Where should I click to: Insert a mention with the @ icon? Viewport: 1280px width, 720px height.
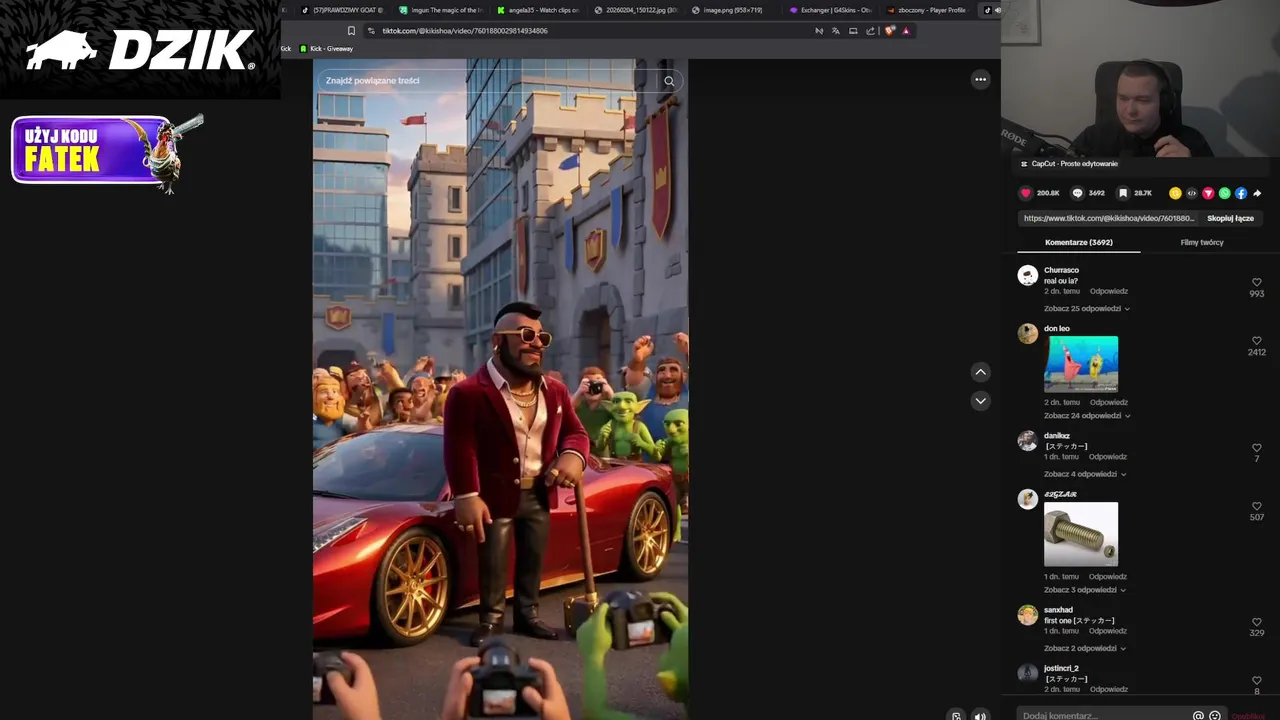click(1198, 716)
